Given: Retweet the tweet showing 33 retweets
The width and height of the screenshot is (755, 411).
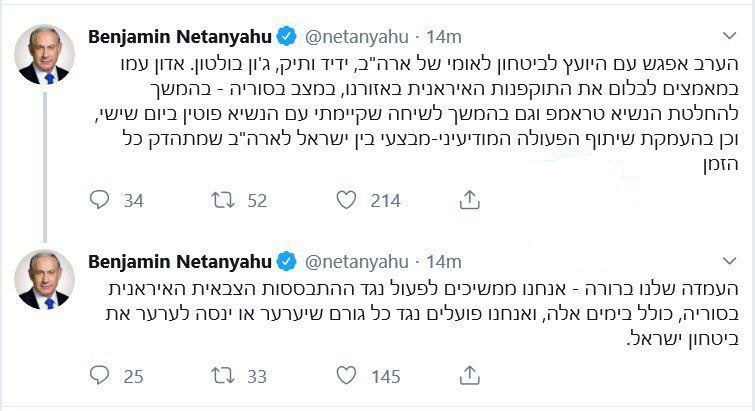Looking at the screenshot, I should point(222,377).
